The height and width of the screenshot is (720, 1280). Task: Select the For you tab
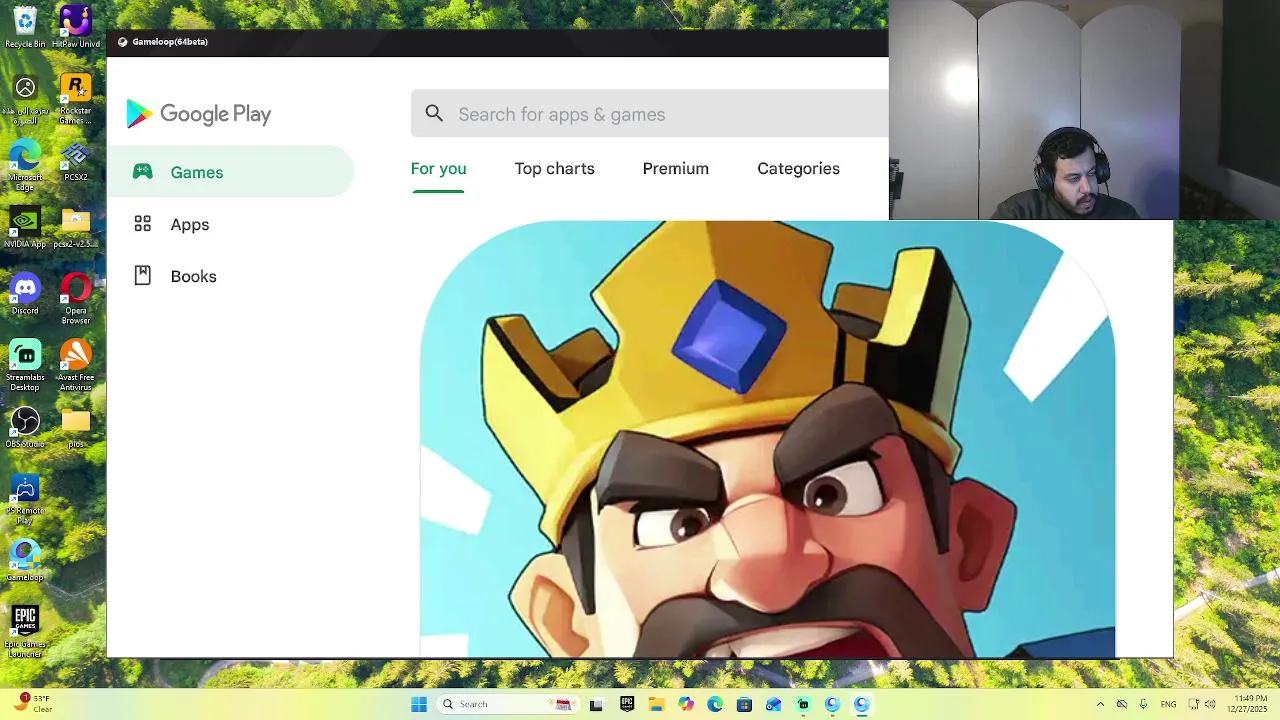pyautogui.click(x=438, y=169)
